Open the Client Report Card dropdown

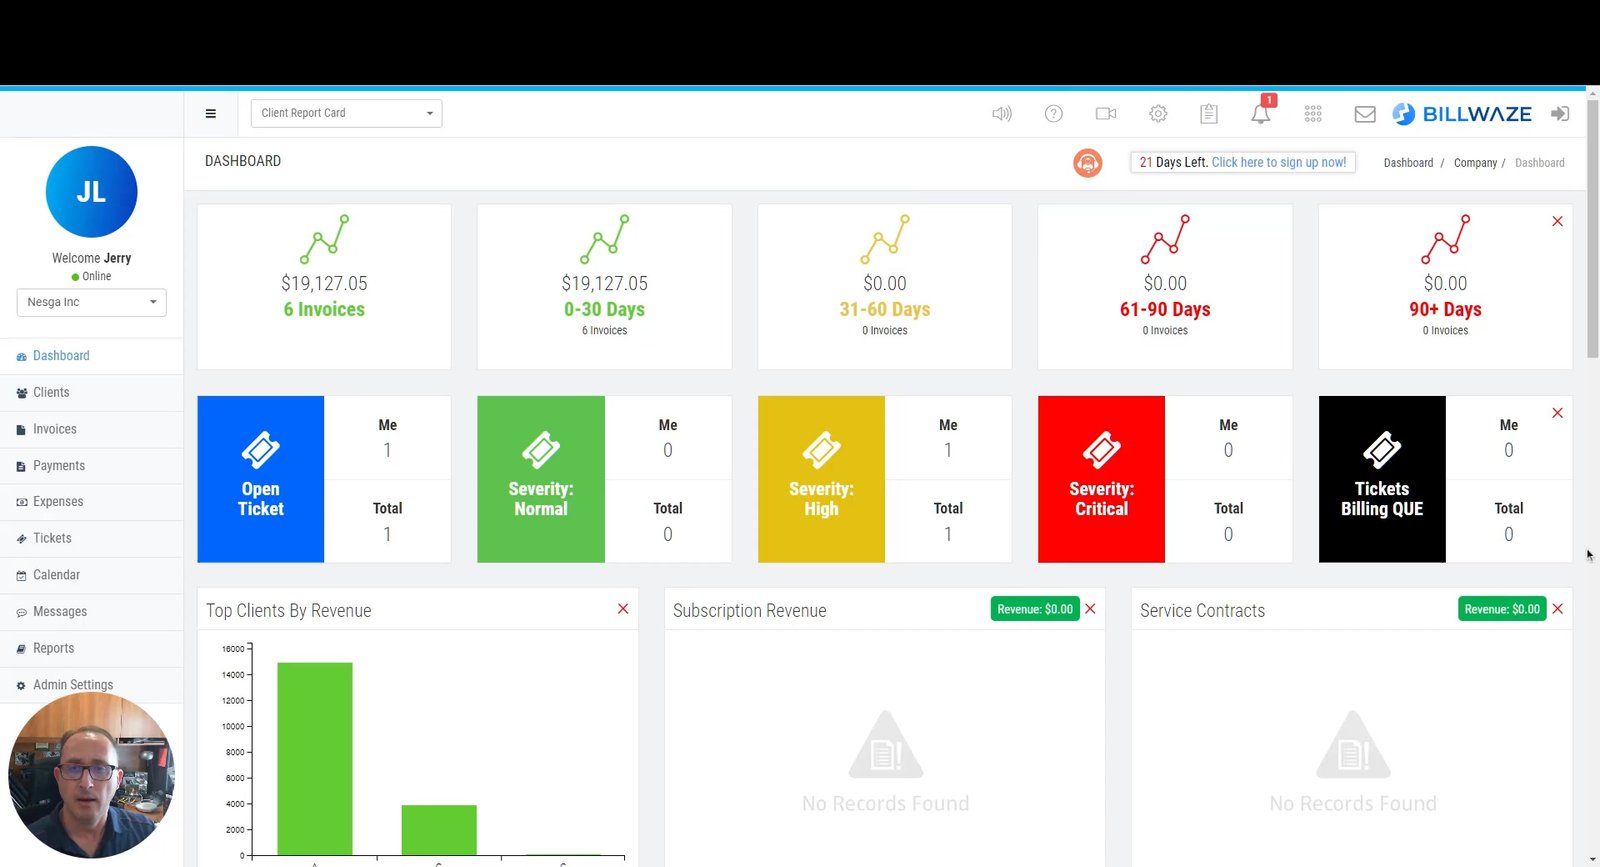click(346, 113)
